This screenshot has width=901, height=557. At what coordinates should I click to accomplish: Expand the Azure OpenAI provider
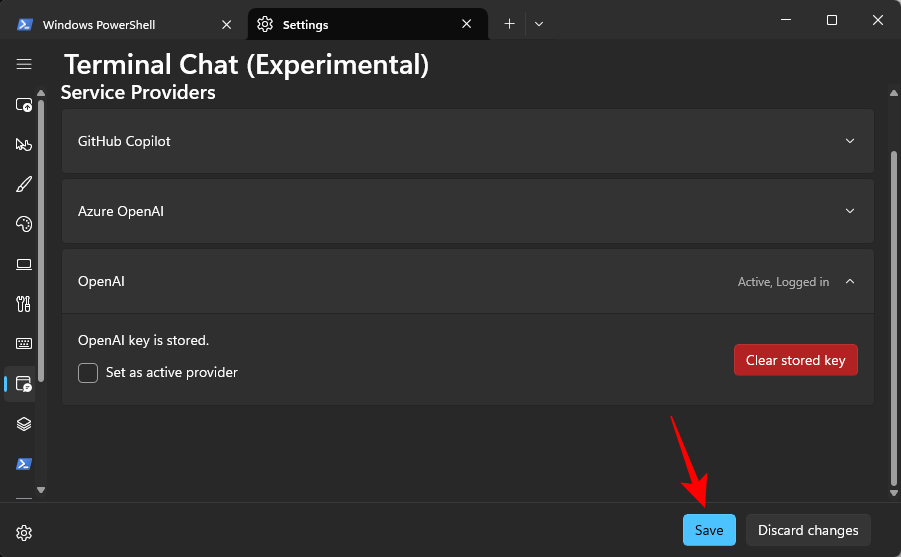[x=850, y=211]
